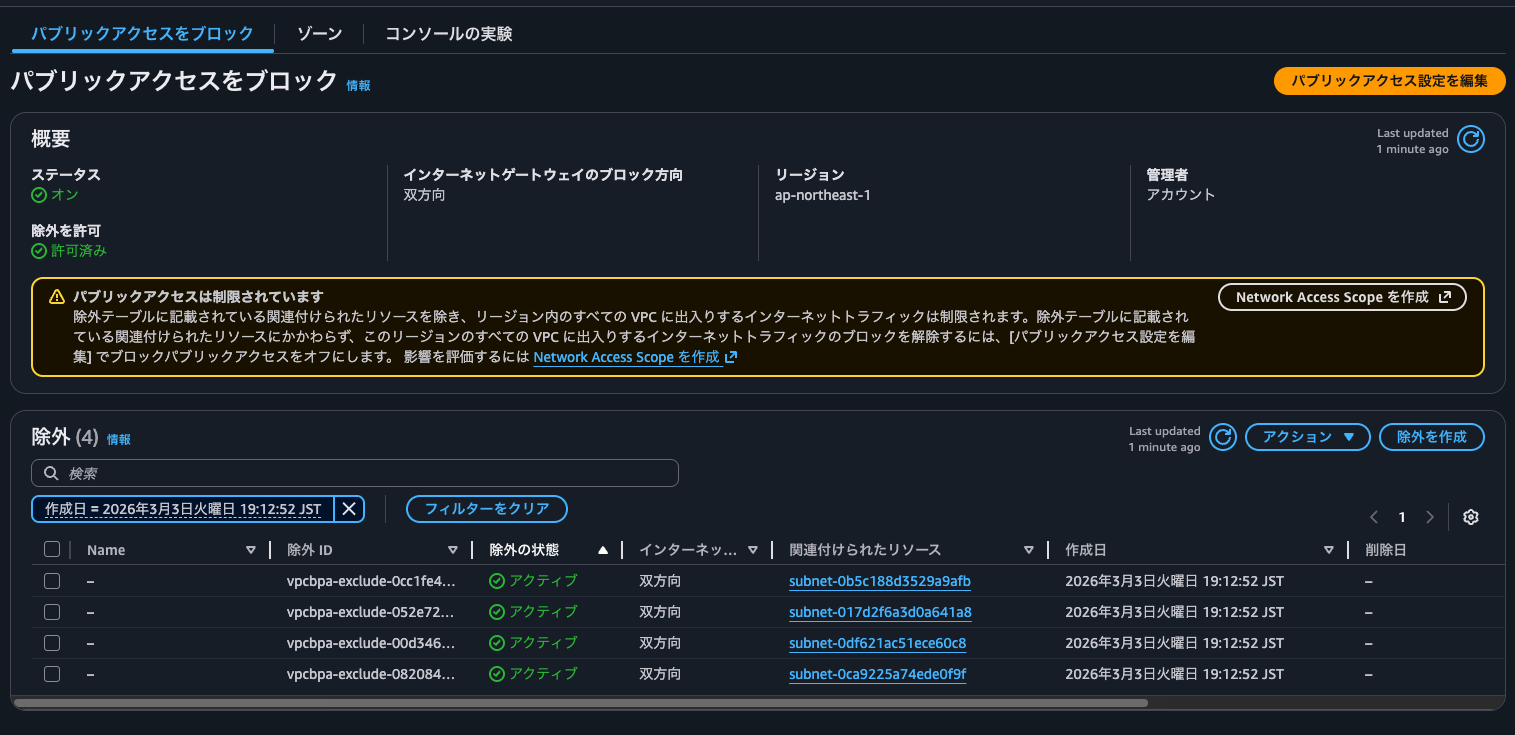Open the アクション dropdown menu

1307,437
